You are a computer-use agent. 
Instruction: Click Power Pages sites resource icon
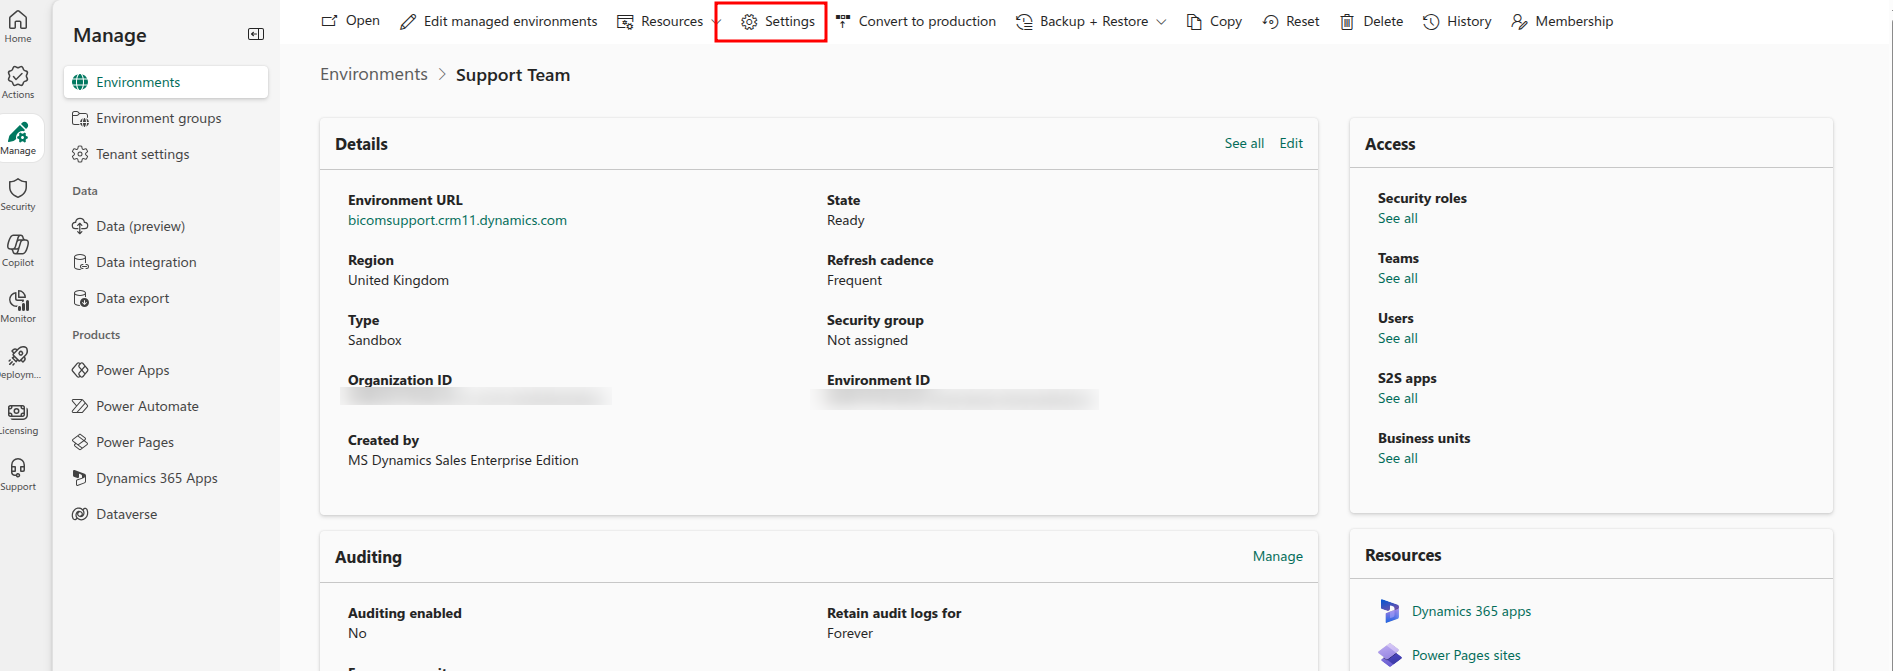pos(1390,655)
